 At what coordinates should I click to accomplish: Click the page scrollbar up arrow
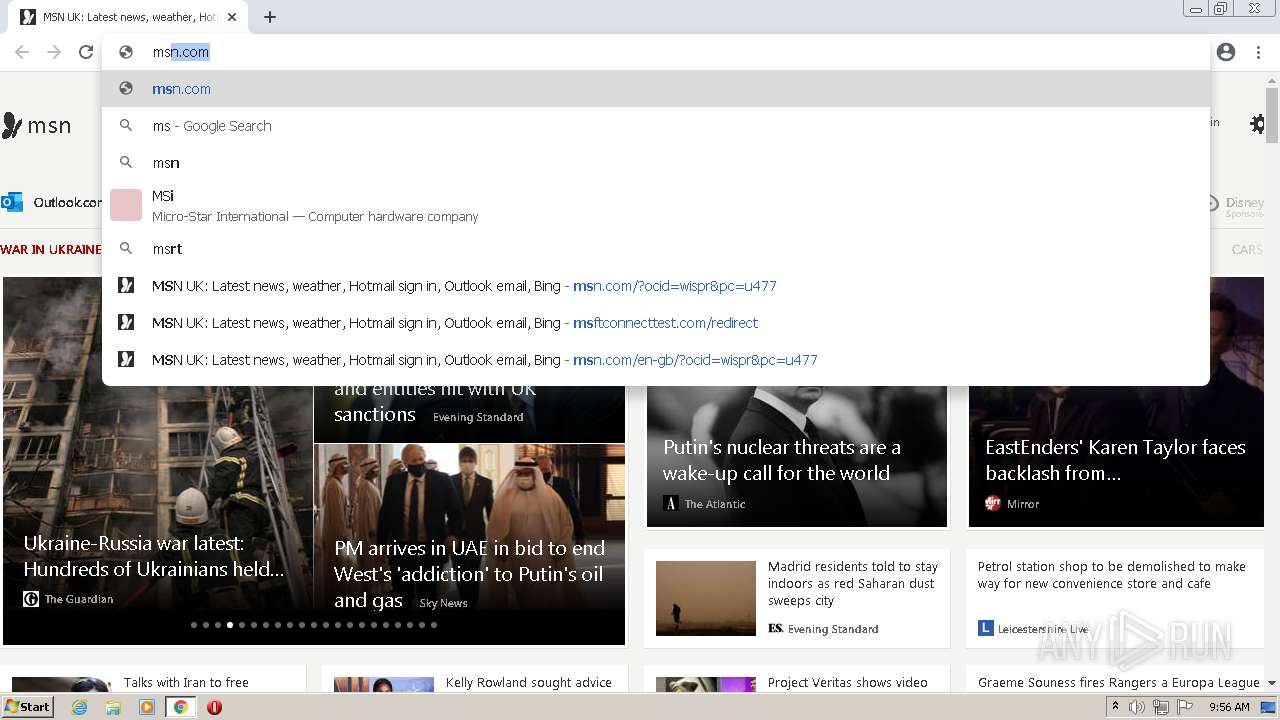coord(1271,79)
